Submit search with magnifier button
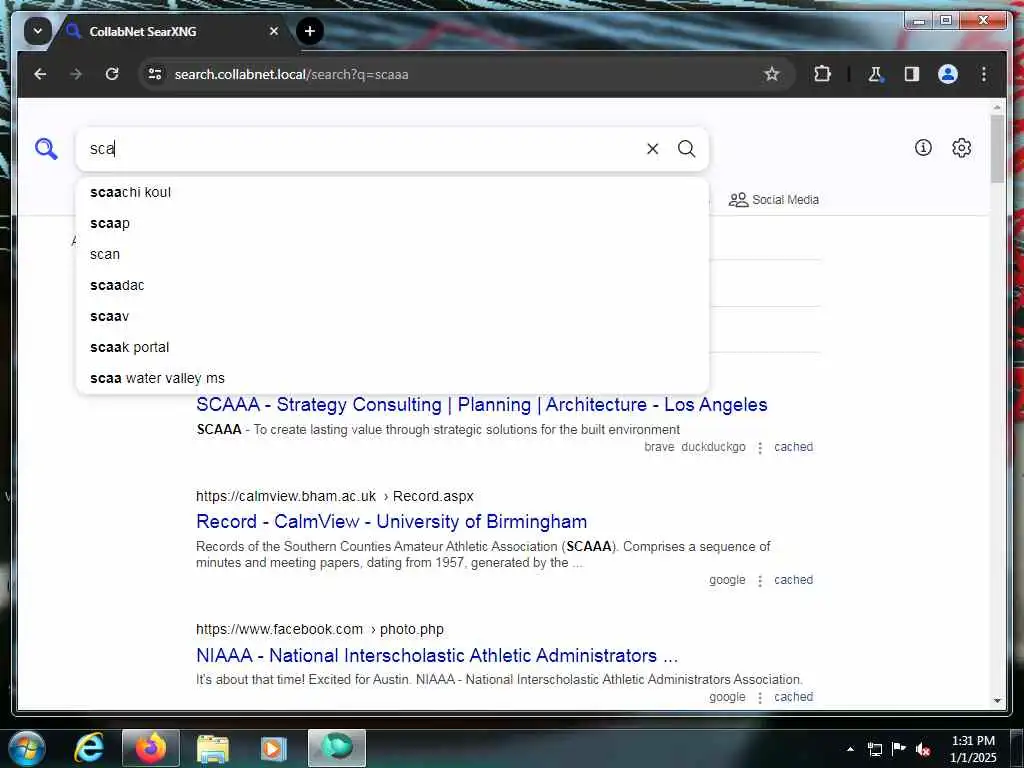This screenshot has height=768, width=1024. click(686, 149)
